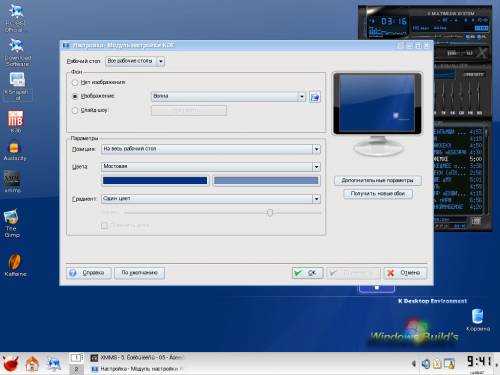
Task: Open the klipper tray icon
Action: (437, 364)
